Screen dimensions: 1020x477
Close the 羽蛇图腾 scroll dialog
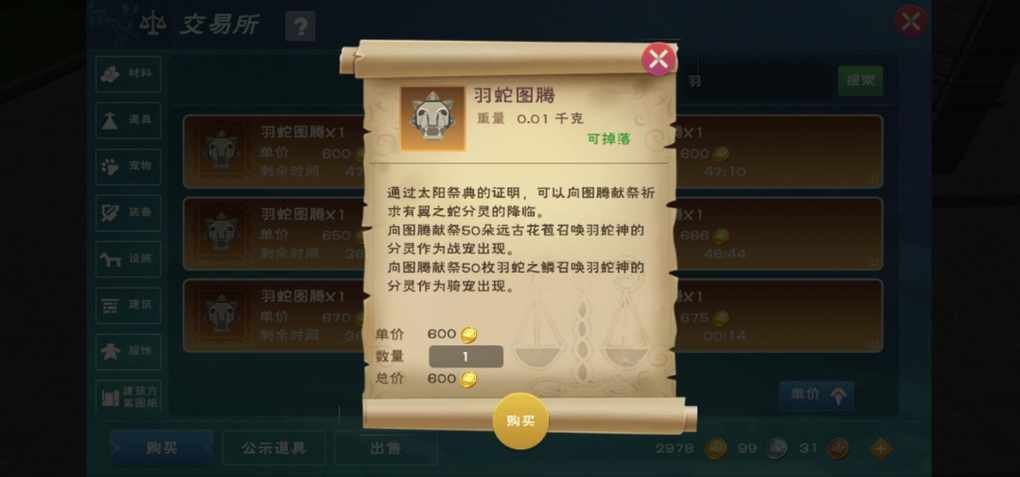[658, 60]
